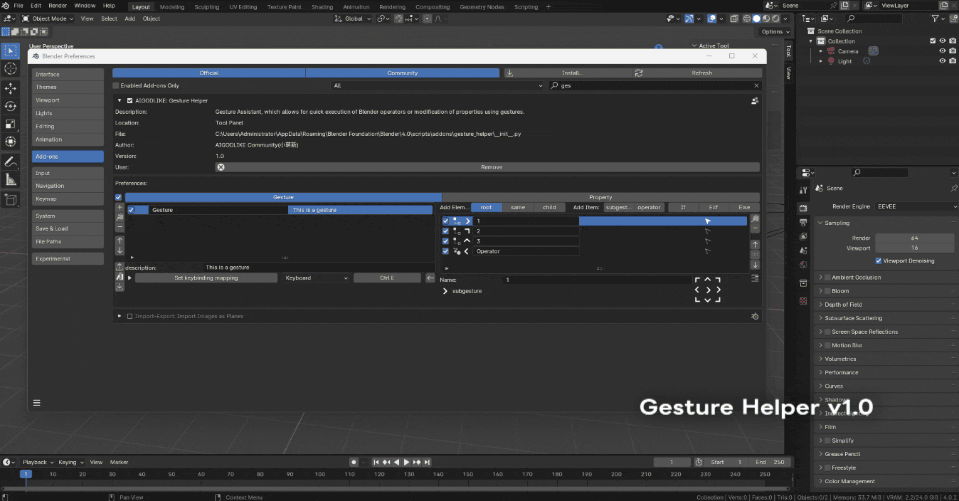The width and height of the screenshot is (959, 501).
Task: Toggle the checkbox of element 3
Action: coord(445,241)
